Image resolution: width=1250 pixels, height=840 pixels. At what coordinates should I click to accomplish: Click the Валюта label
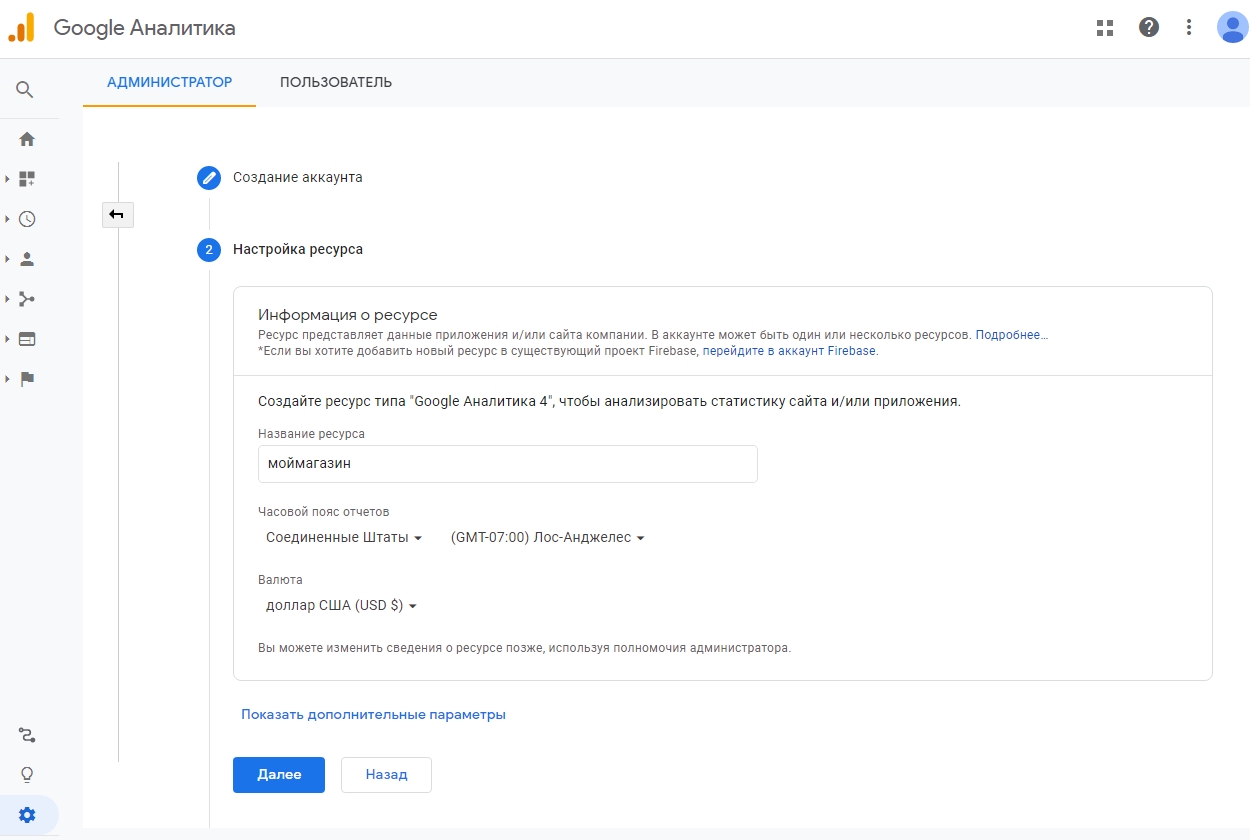point(280,580)
